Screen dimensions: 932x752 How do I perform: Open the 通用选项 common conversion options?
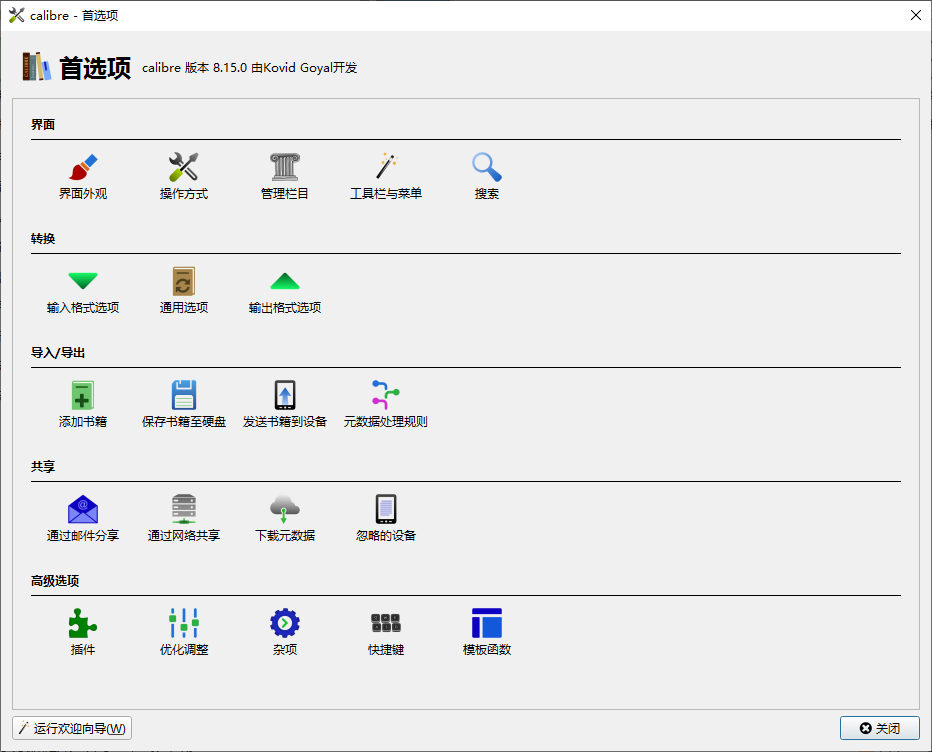(x=184, y=290)
